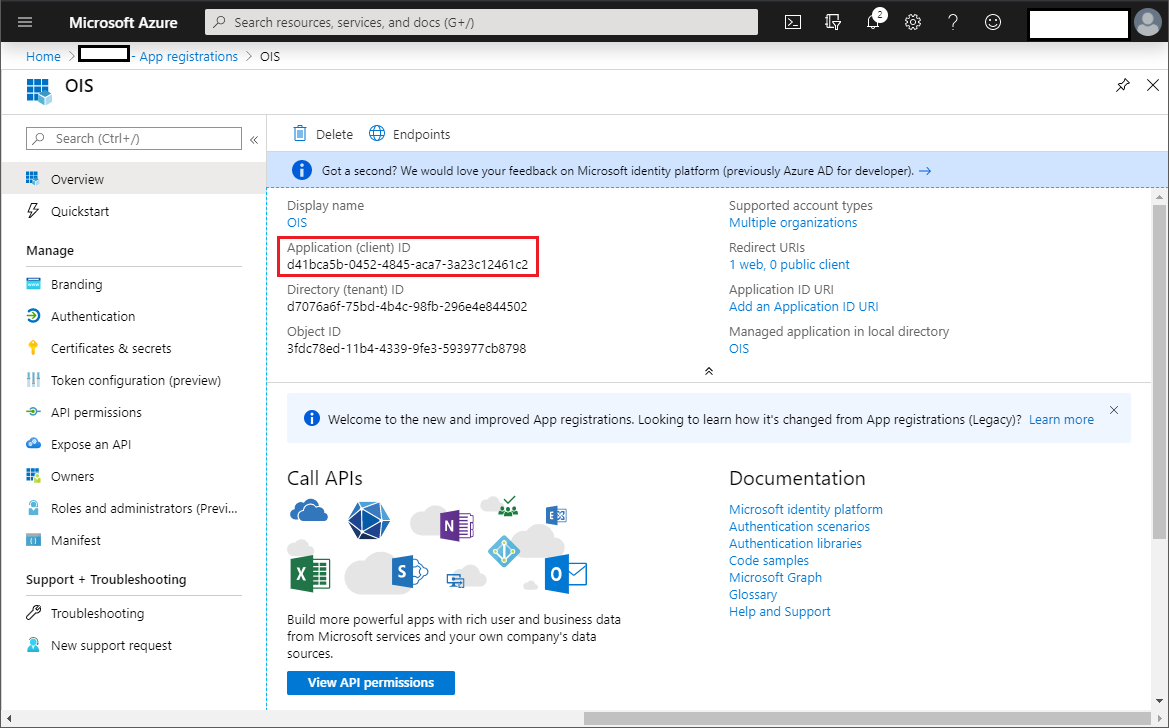
Task: Collapse the left menu with double chevron
Action: click(x=254, y=139)
